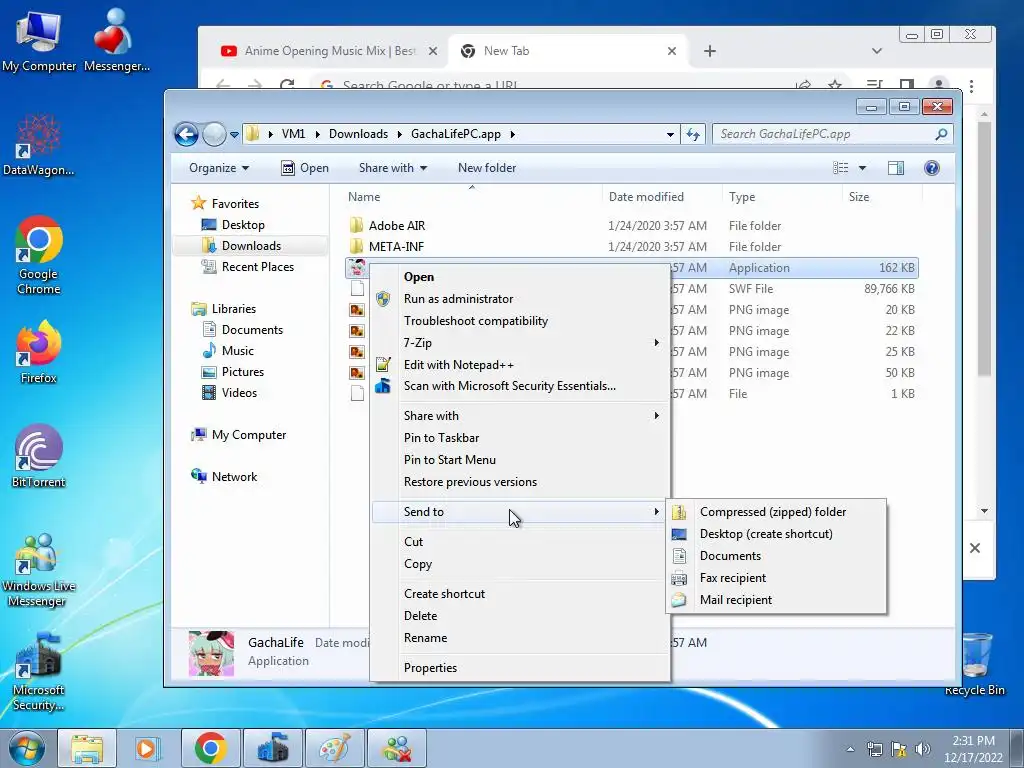
Task: Refresh the Explorer folder view
Action: (693, 135)
